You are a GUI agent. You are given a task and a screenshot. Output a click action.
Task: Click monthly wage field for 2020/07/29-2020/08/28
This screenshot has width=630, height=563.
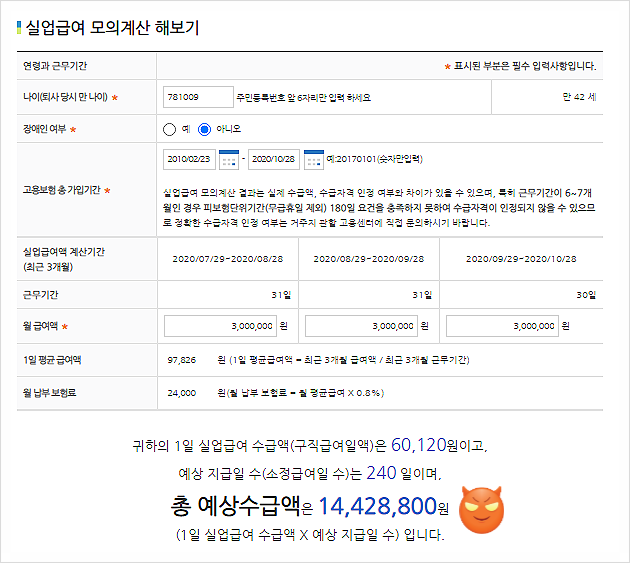tap(220, 326)
